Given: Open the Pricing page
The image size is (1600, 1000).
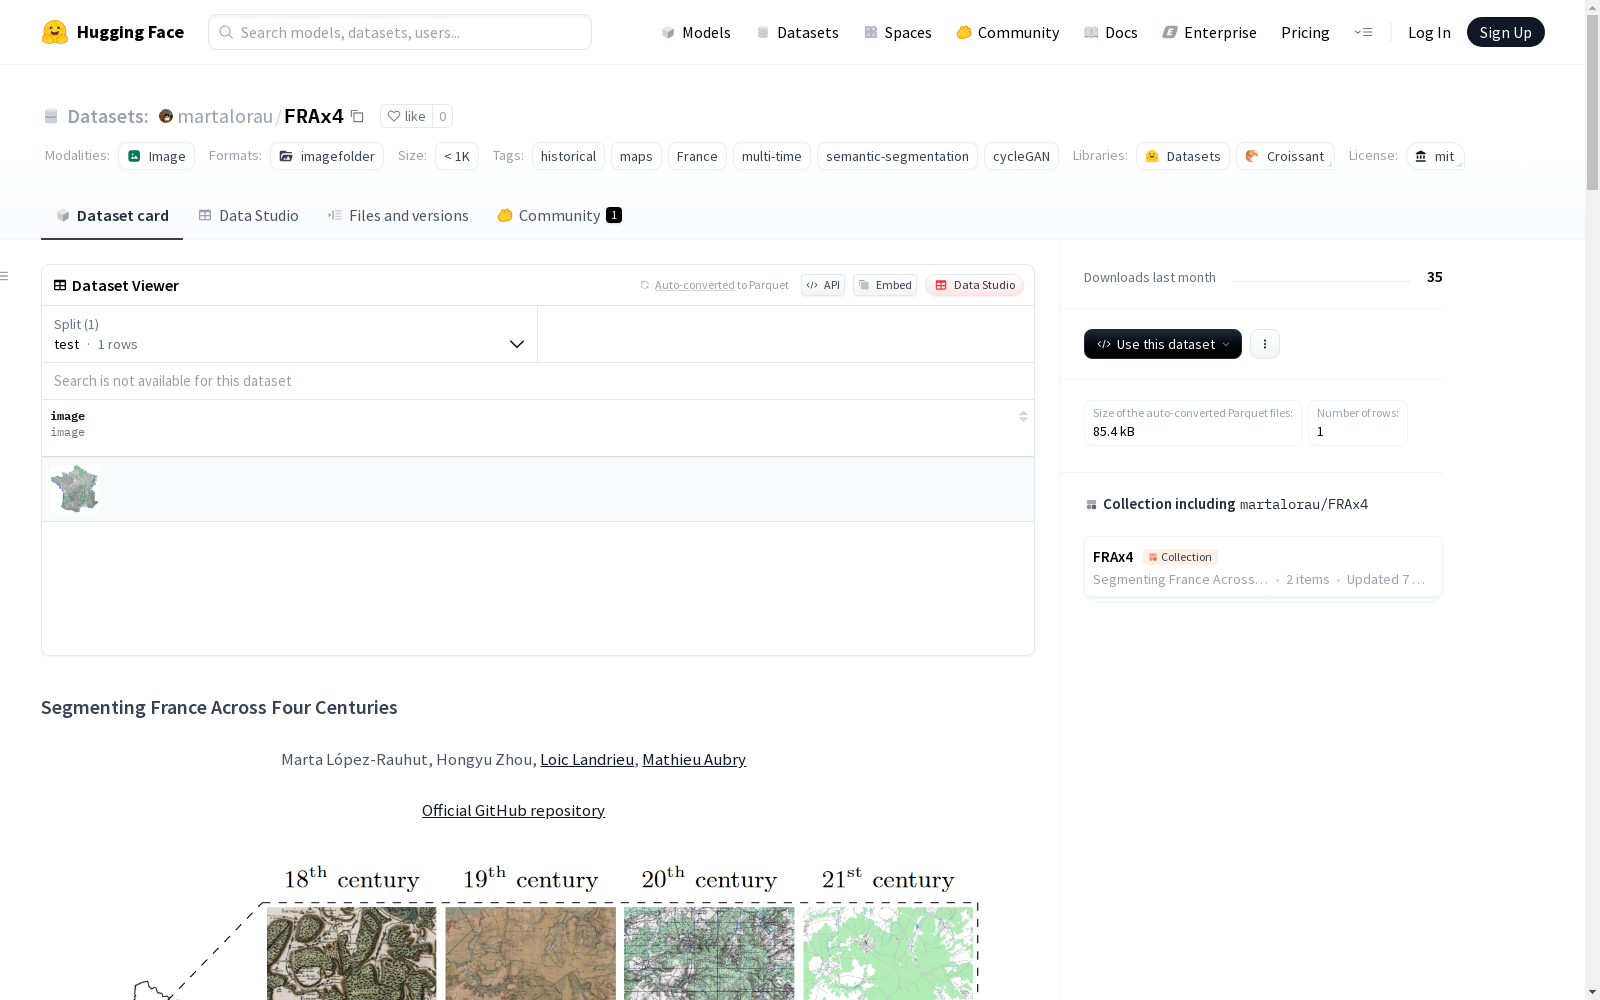Looking at the screenshot, I should click(1305, 32).
